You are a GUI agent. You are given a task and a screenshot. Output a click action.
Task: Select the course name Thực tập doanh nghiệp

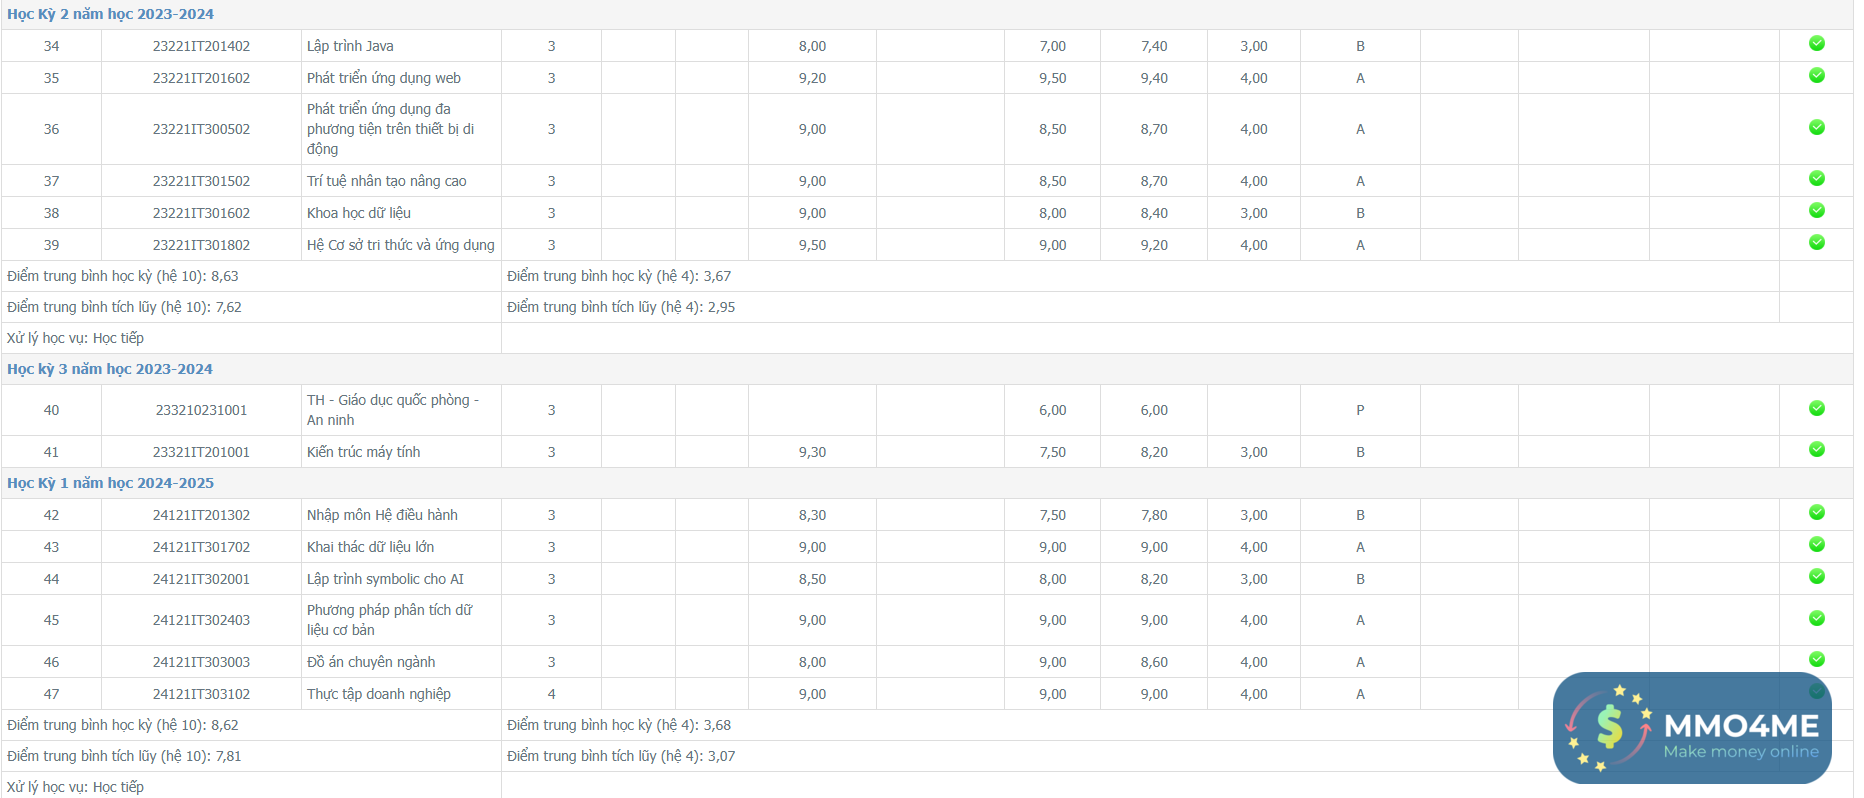tap(378, 694)
